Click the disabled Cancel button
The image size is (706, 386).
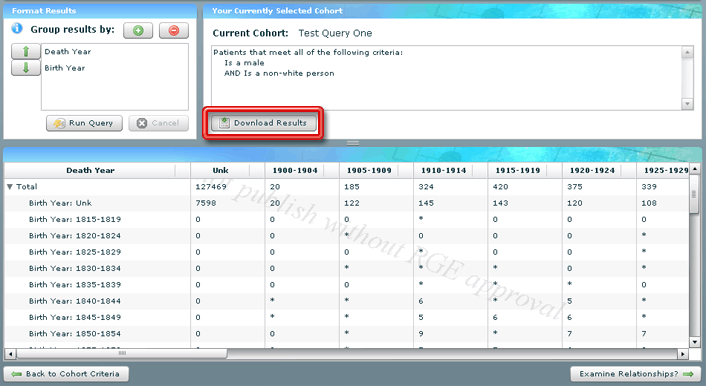click(158, 123)
